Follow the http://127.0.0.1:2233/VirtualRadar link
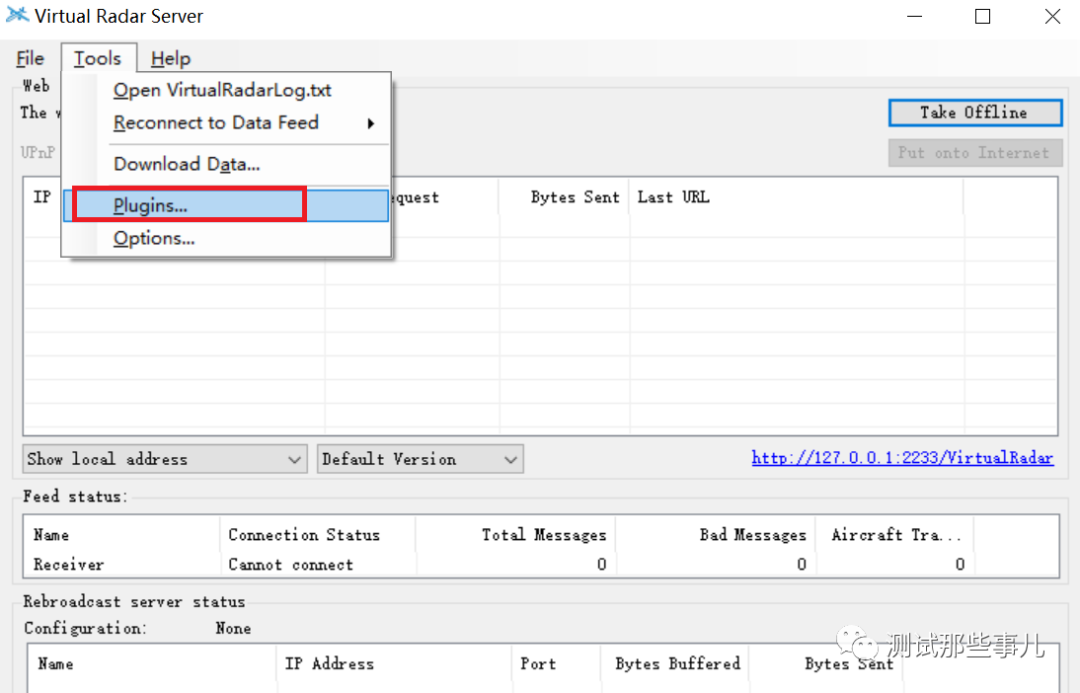Screen dimensions: 1080x693 pos(902,457)
